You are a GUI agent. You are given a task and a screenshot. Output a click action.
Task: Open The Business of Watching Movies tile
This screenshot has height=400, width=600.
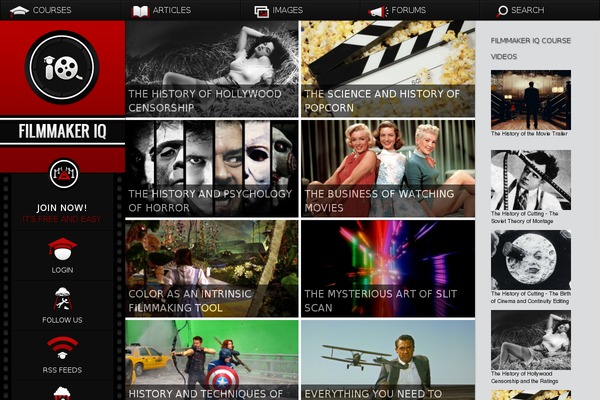pyautogui.click(x=388, y=169)
